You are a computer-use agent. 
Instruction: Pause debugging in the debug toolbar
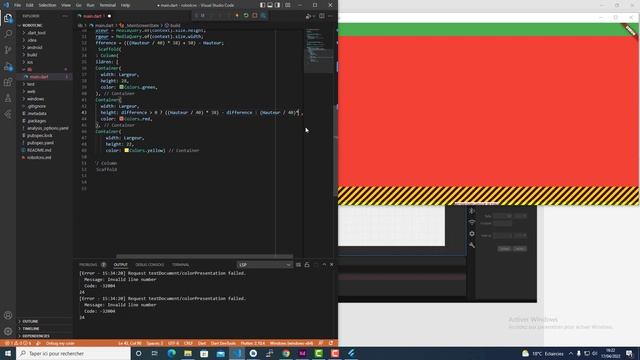tap(202, 16)
